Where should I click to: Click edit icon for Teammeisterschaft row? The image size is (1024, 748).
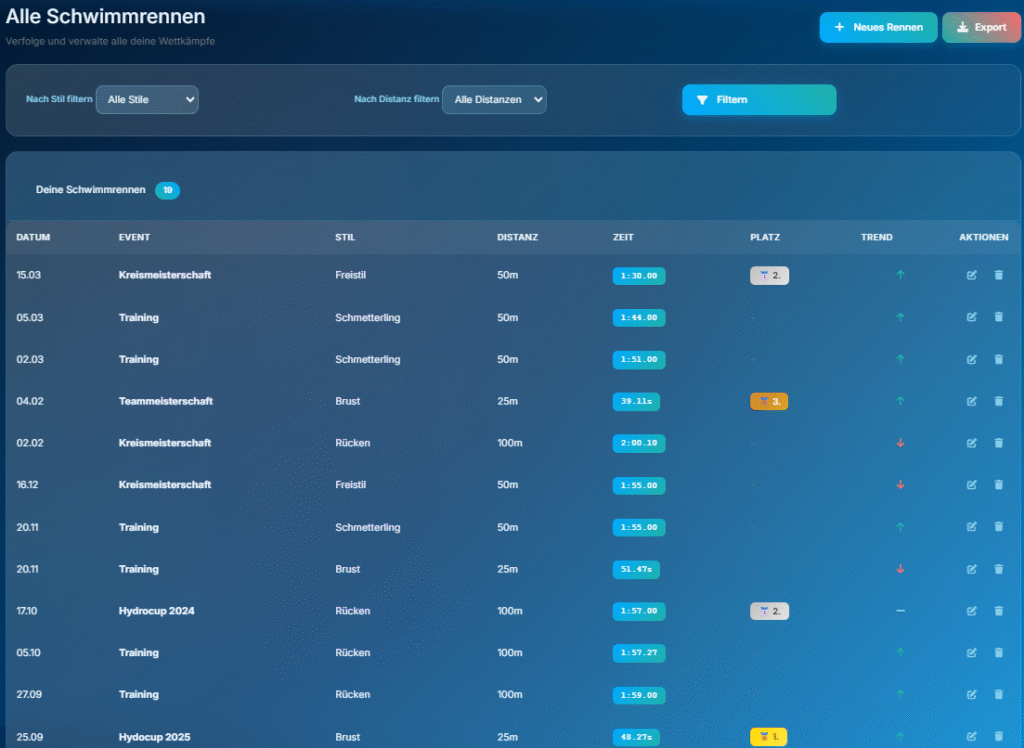(971, 401)
